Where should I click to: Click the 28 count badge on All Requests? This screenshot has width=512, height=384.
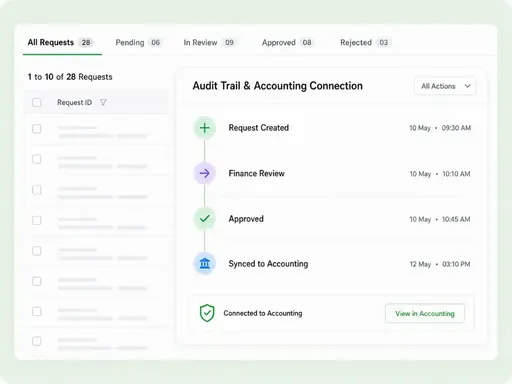pyautogui.click(x=86, y=42)
